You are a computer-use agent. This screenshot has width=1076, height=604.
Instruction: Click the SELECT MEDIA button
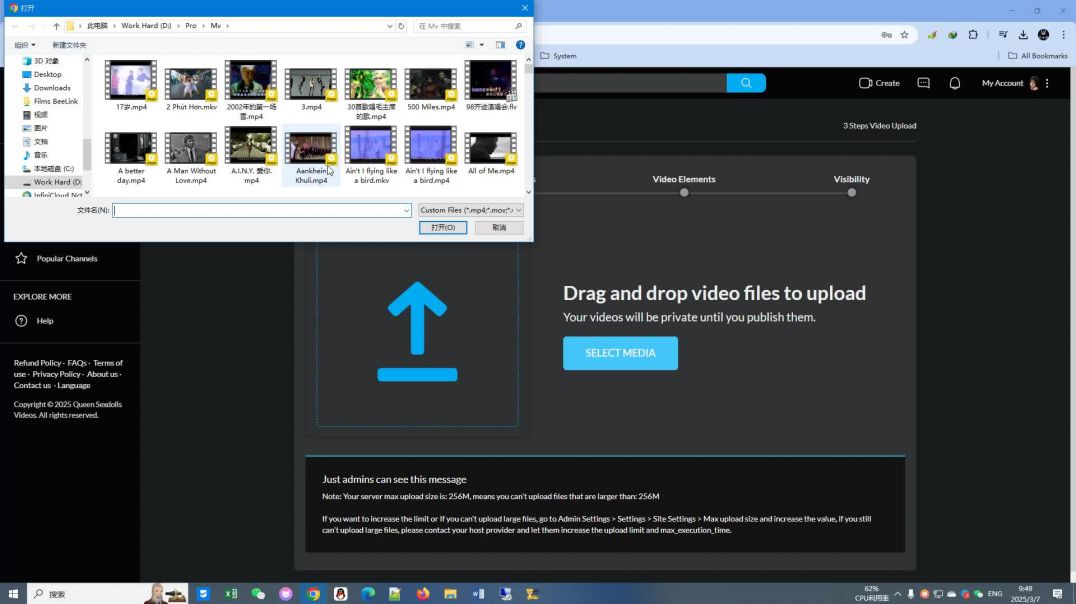(x=620, y=353)
